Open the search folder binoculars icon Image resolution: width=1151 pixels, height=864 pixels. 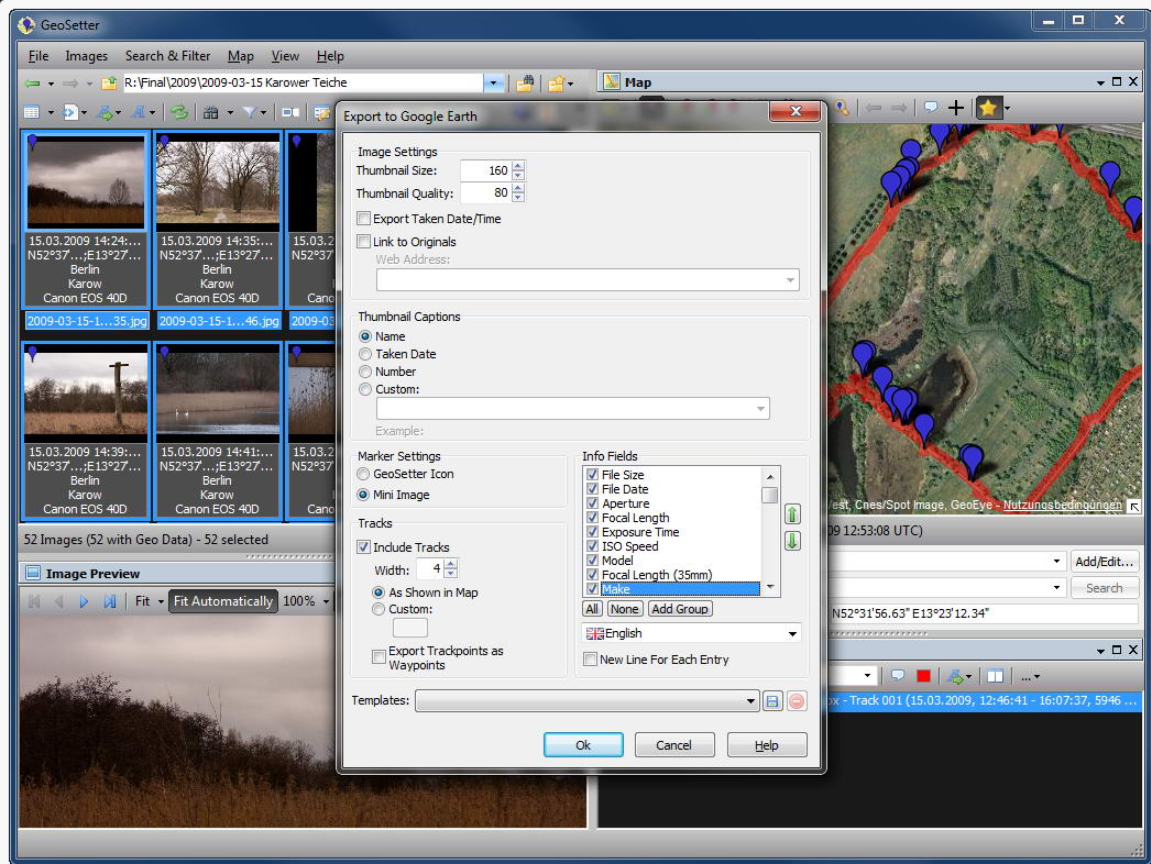(525, 84)
